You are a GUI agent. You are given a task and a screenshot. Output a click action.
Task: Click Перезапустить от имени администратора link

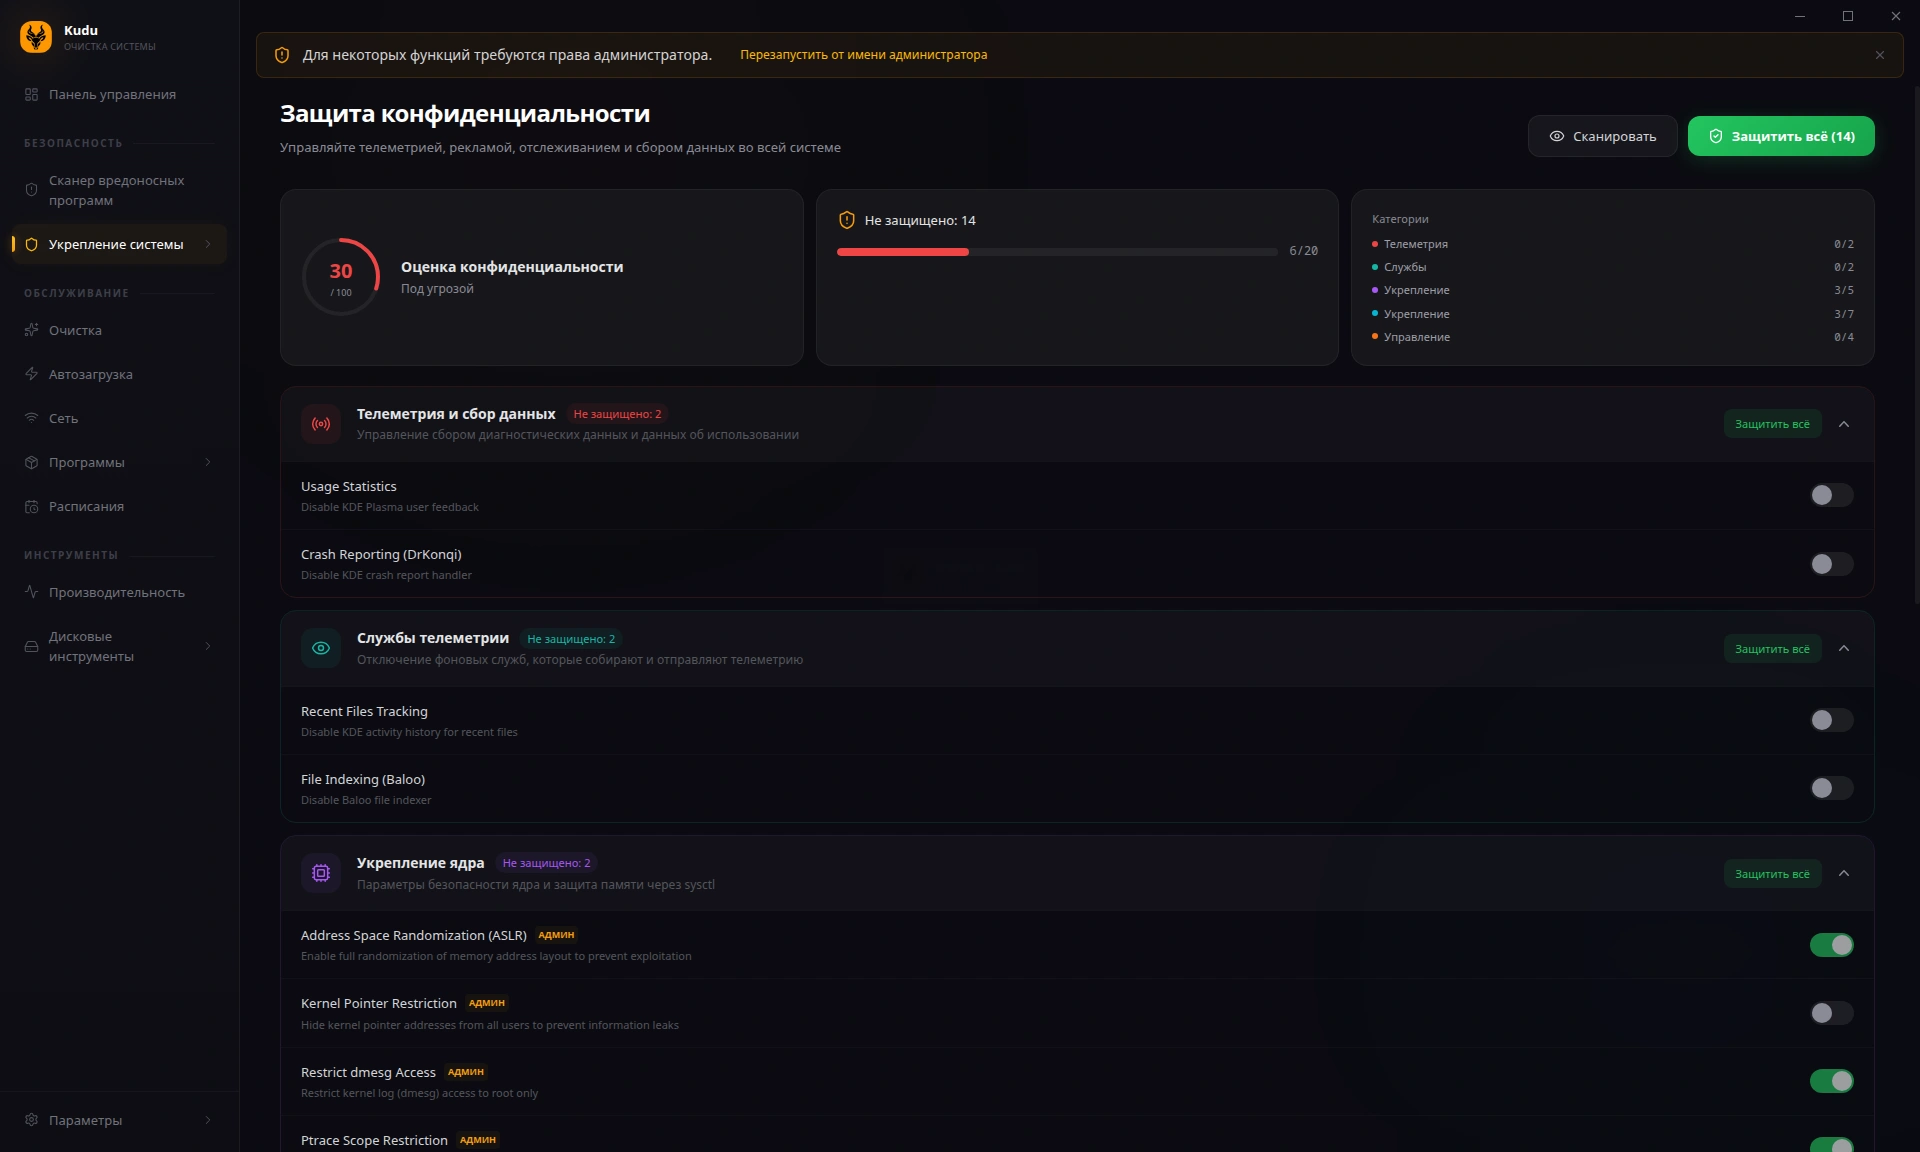tap(863, 55)
